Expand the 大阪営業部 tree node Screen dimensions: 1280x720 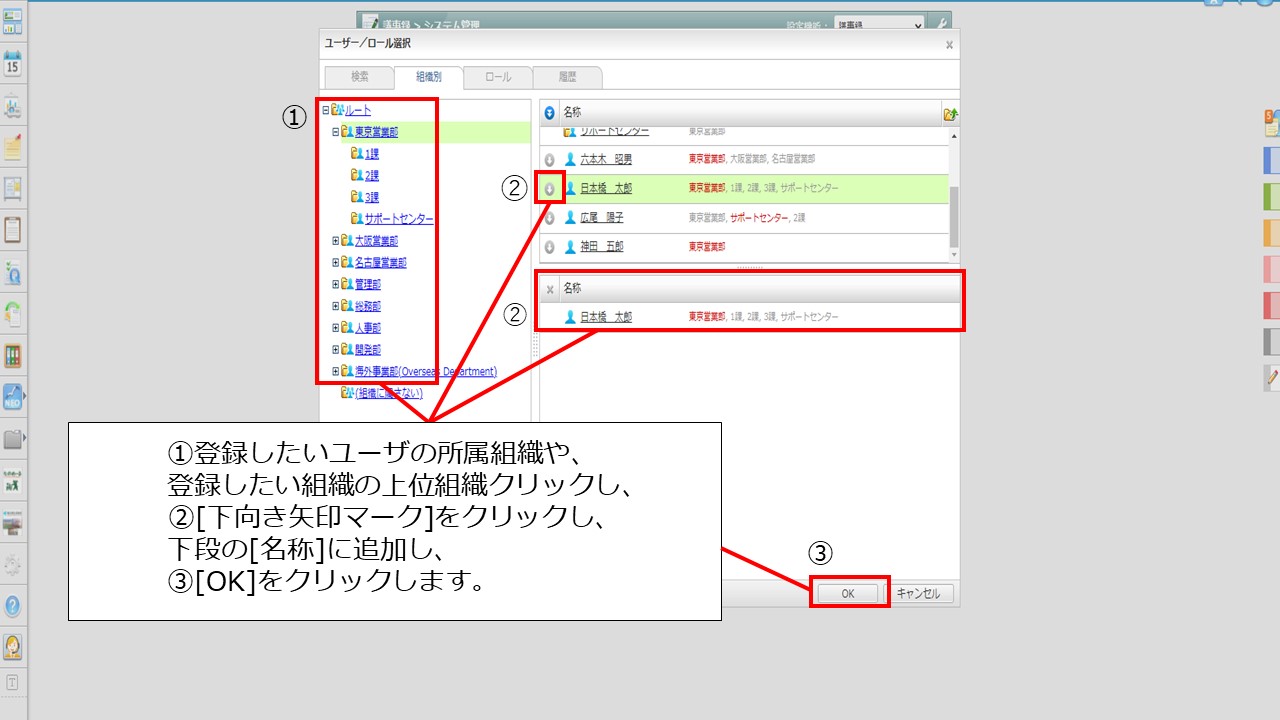point(336,241)
